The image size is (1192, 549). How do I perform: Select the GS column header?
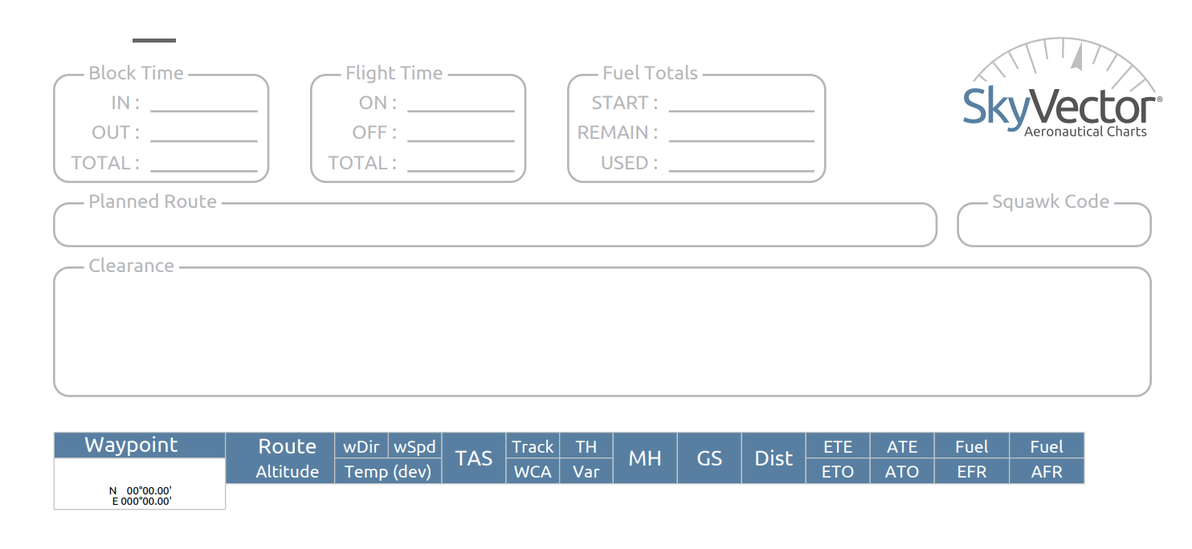pyautogui.click(x=709, y=458)
